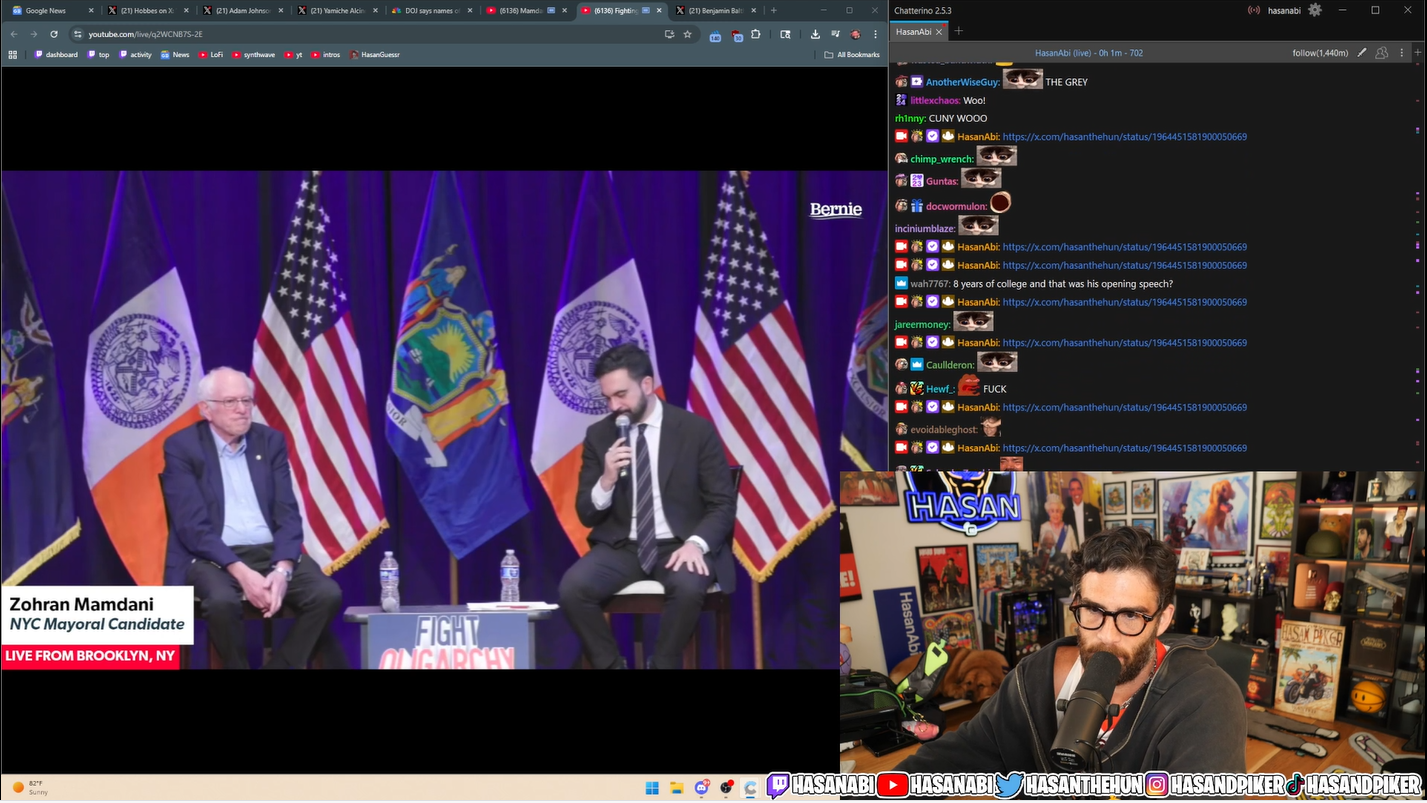Image resolution: width=1427 pixels, height=803 pixels.
Task: Click the install app icon in address bar
Action: tap(669, 34)
